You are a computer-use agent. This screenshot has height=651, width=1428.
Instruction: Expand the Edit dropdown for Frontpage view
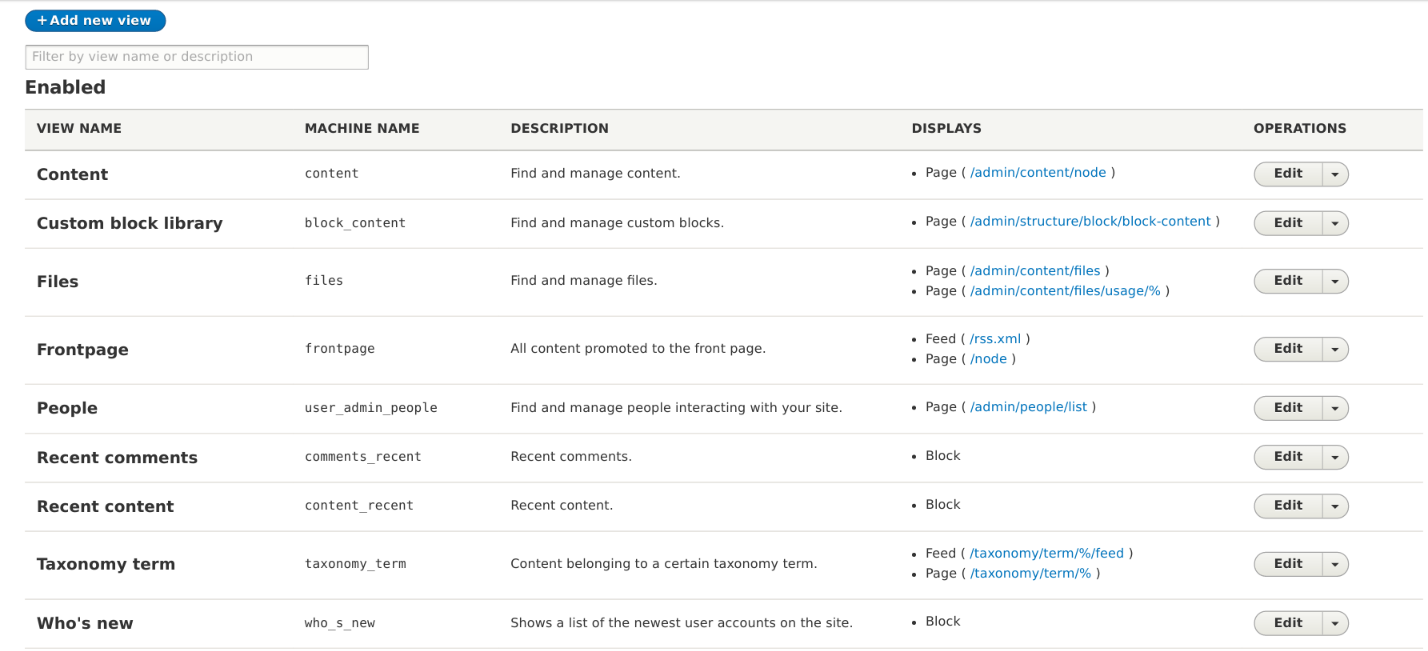(1335, 348)
